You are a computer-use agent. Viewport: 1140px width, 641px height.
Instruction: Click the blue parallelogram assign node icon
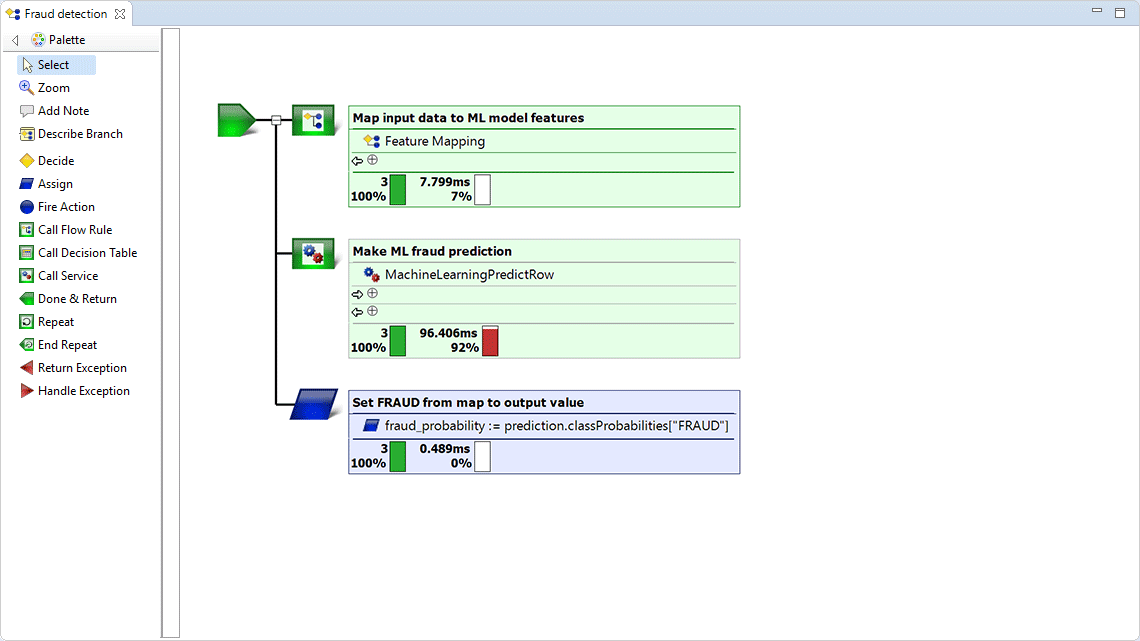[x=313, y=404]
